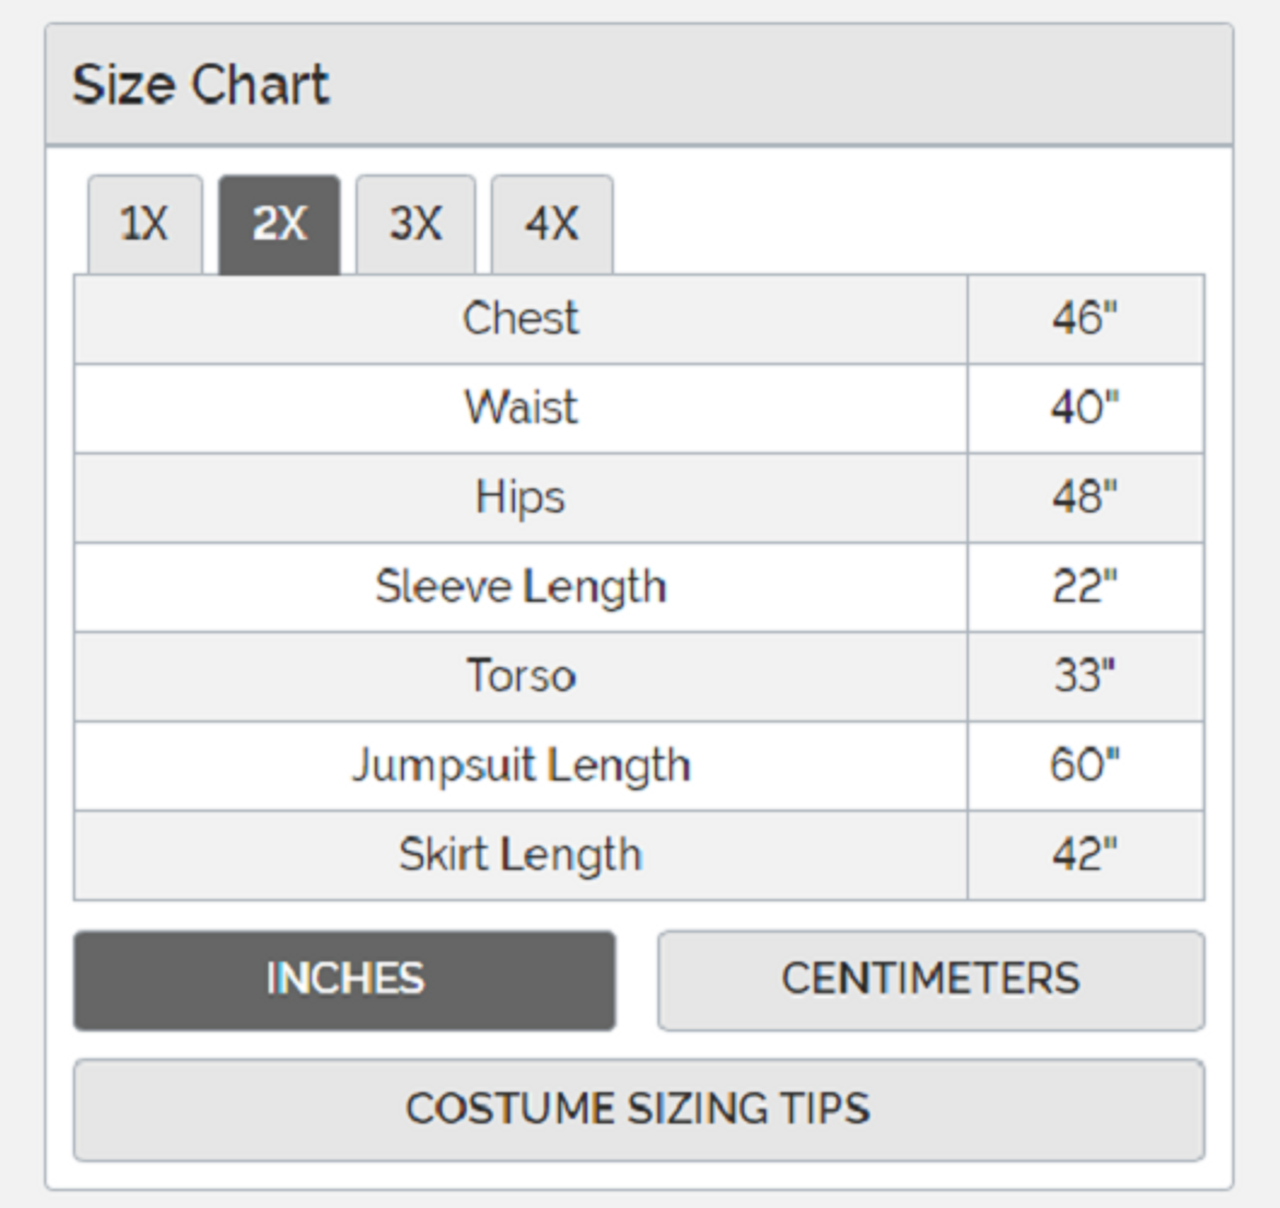This screenshot has width=1280, height=1208.
Task: Select the Sleeve Length row label
Action: pos(520,587)
